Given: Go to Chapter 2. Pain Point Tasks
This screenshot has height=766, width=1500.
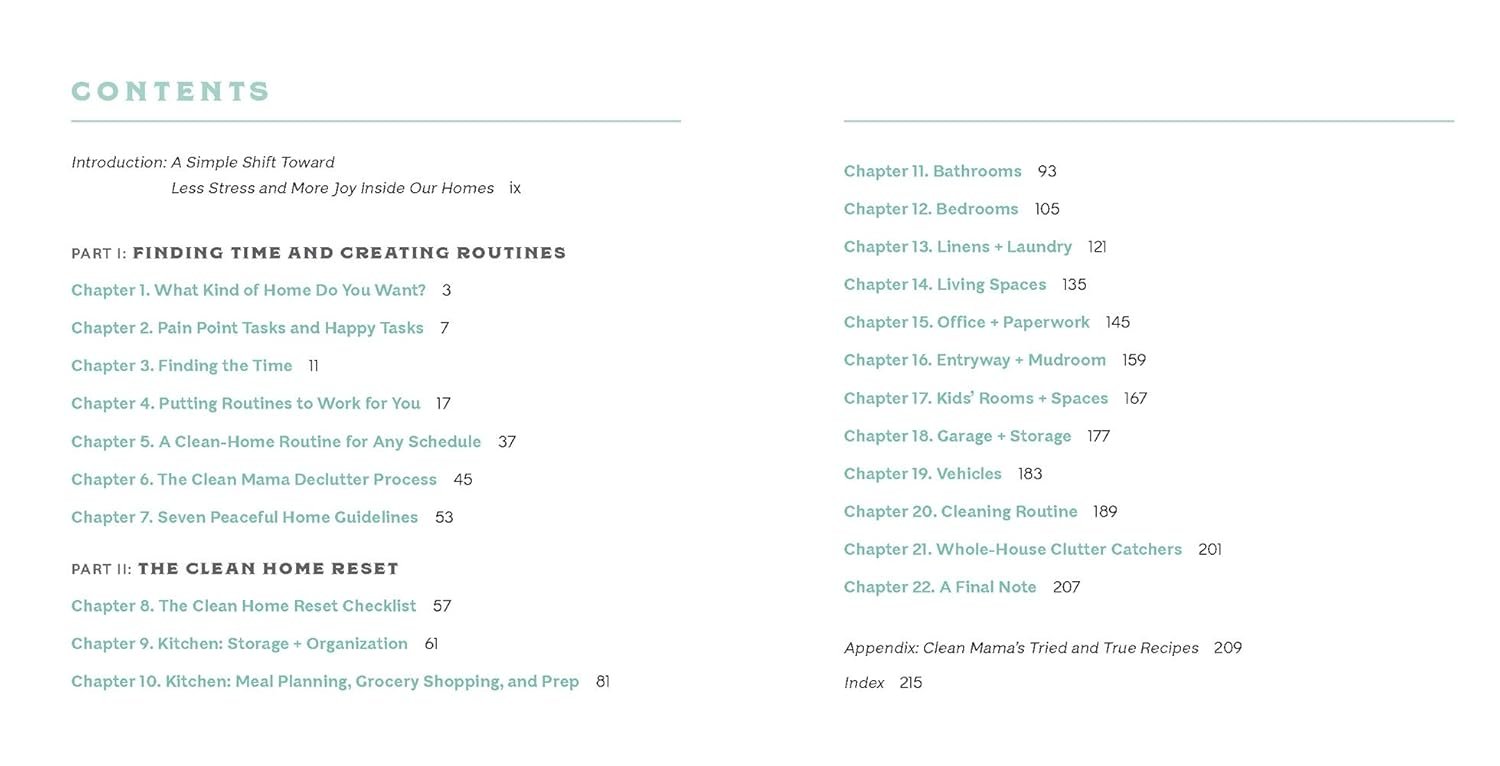Looking at the screenshot, I should [247, 328].
